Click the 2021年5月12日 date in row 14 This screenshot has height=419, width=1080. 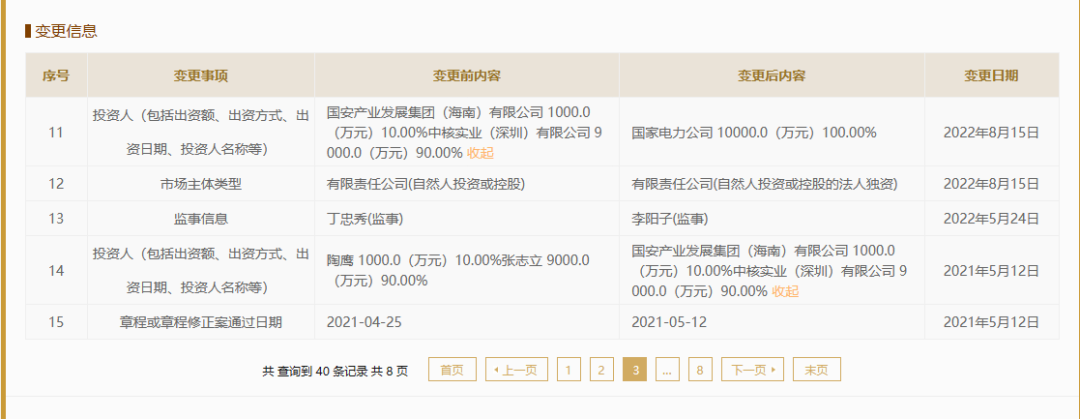click(x=991, y=271)
